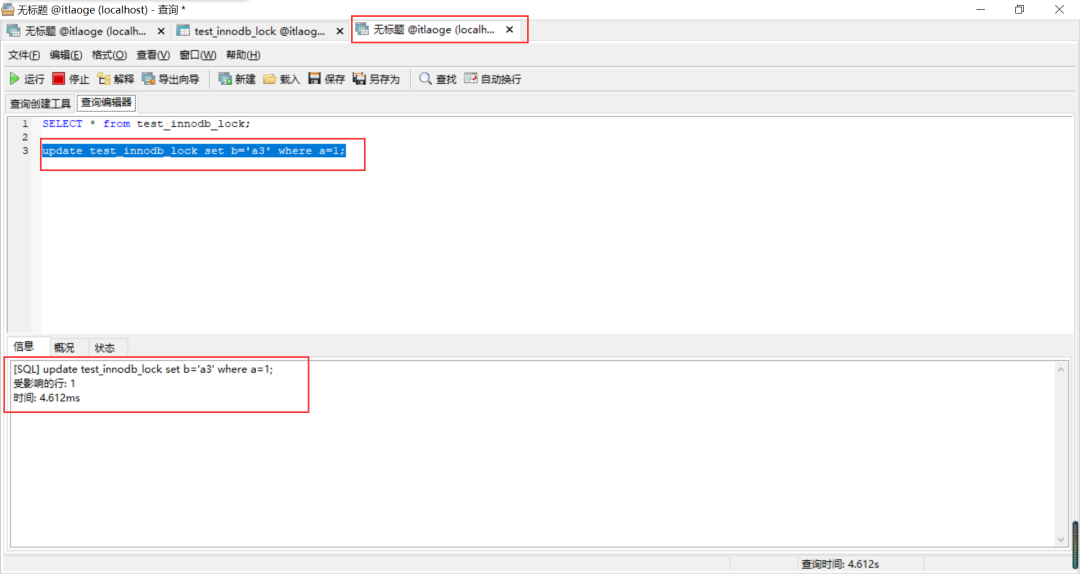
Task: Open the 文件(F) menu
Action: click(24, 55)
